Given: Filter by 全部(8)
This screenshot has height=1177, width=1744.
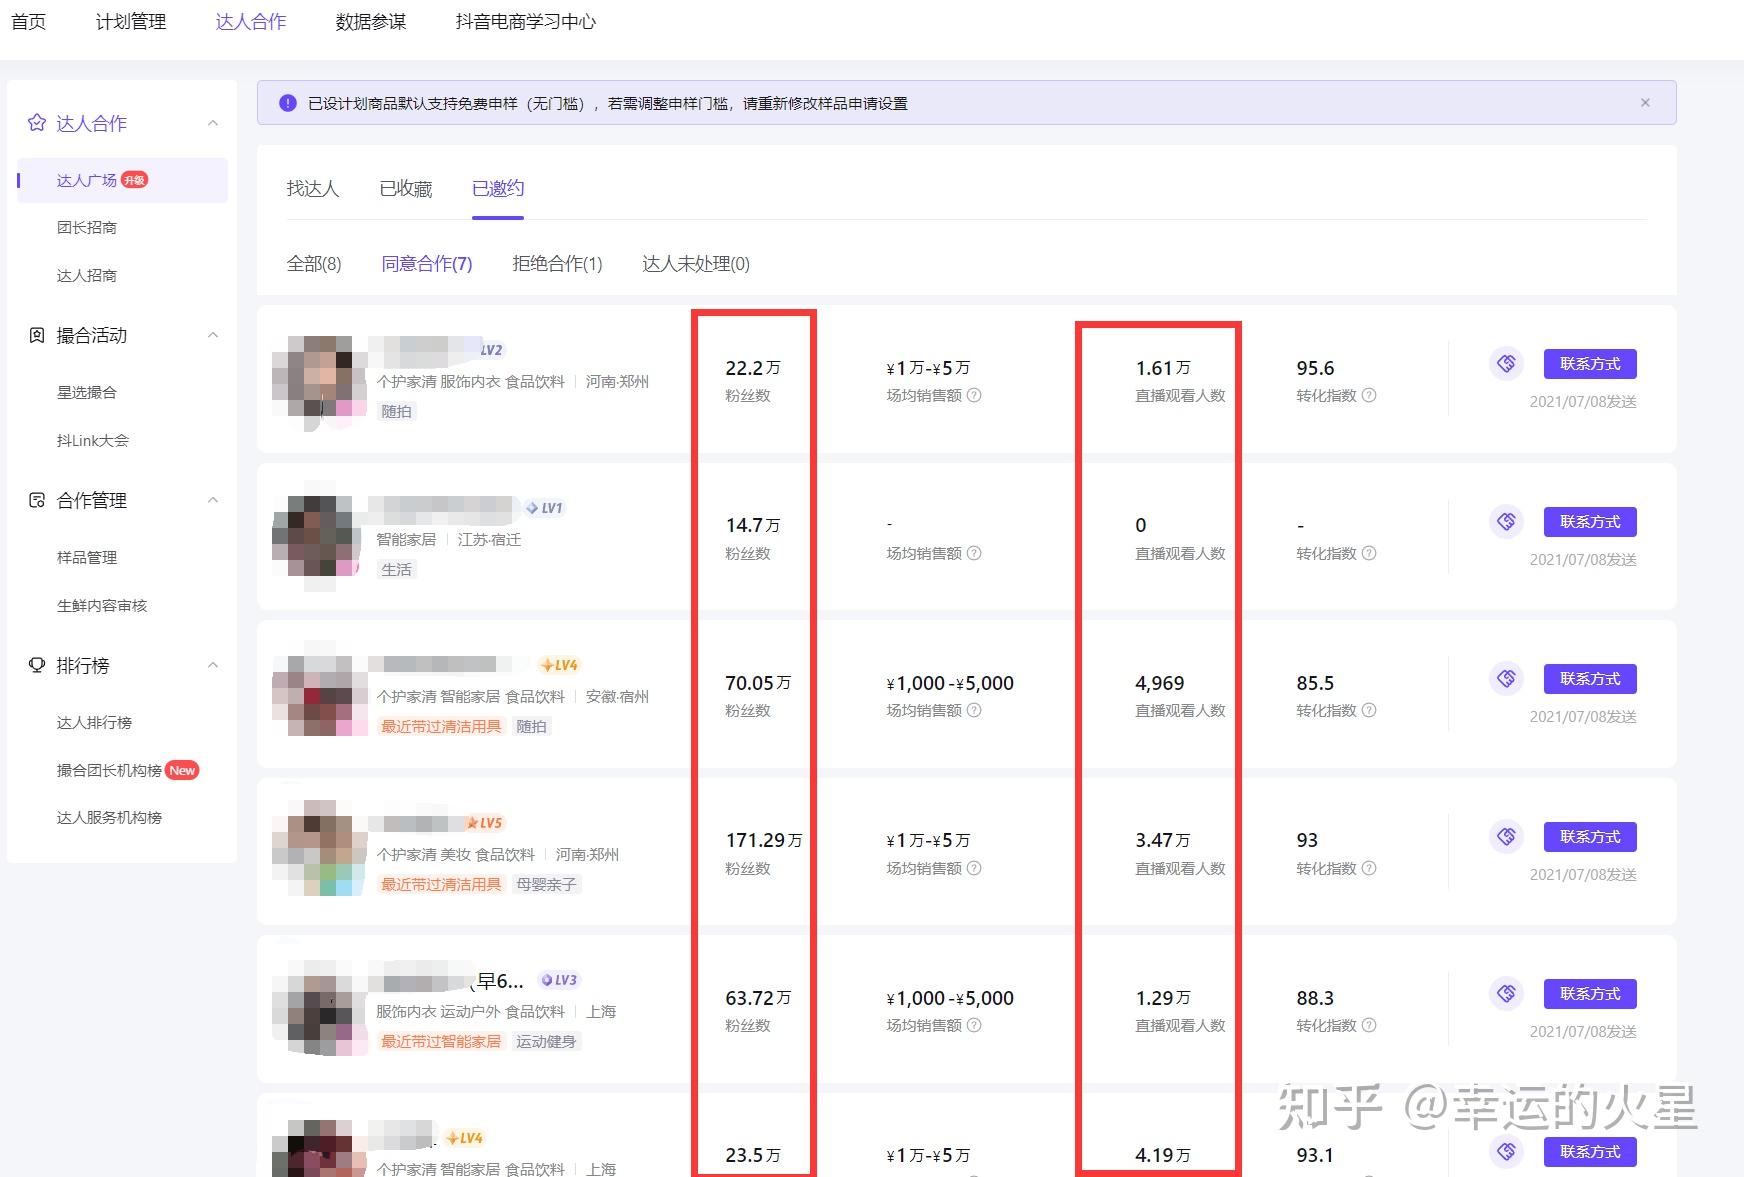Looking at the screenshot, I should (x=314, y=263).
